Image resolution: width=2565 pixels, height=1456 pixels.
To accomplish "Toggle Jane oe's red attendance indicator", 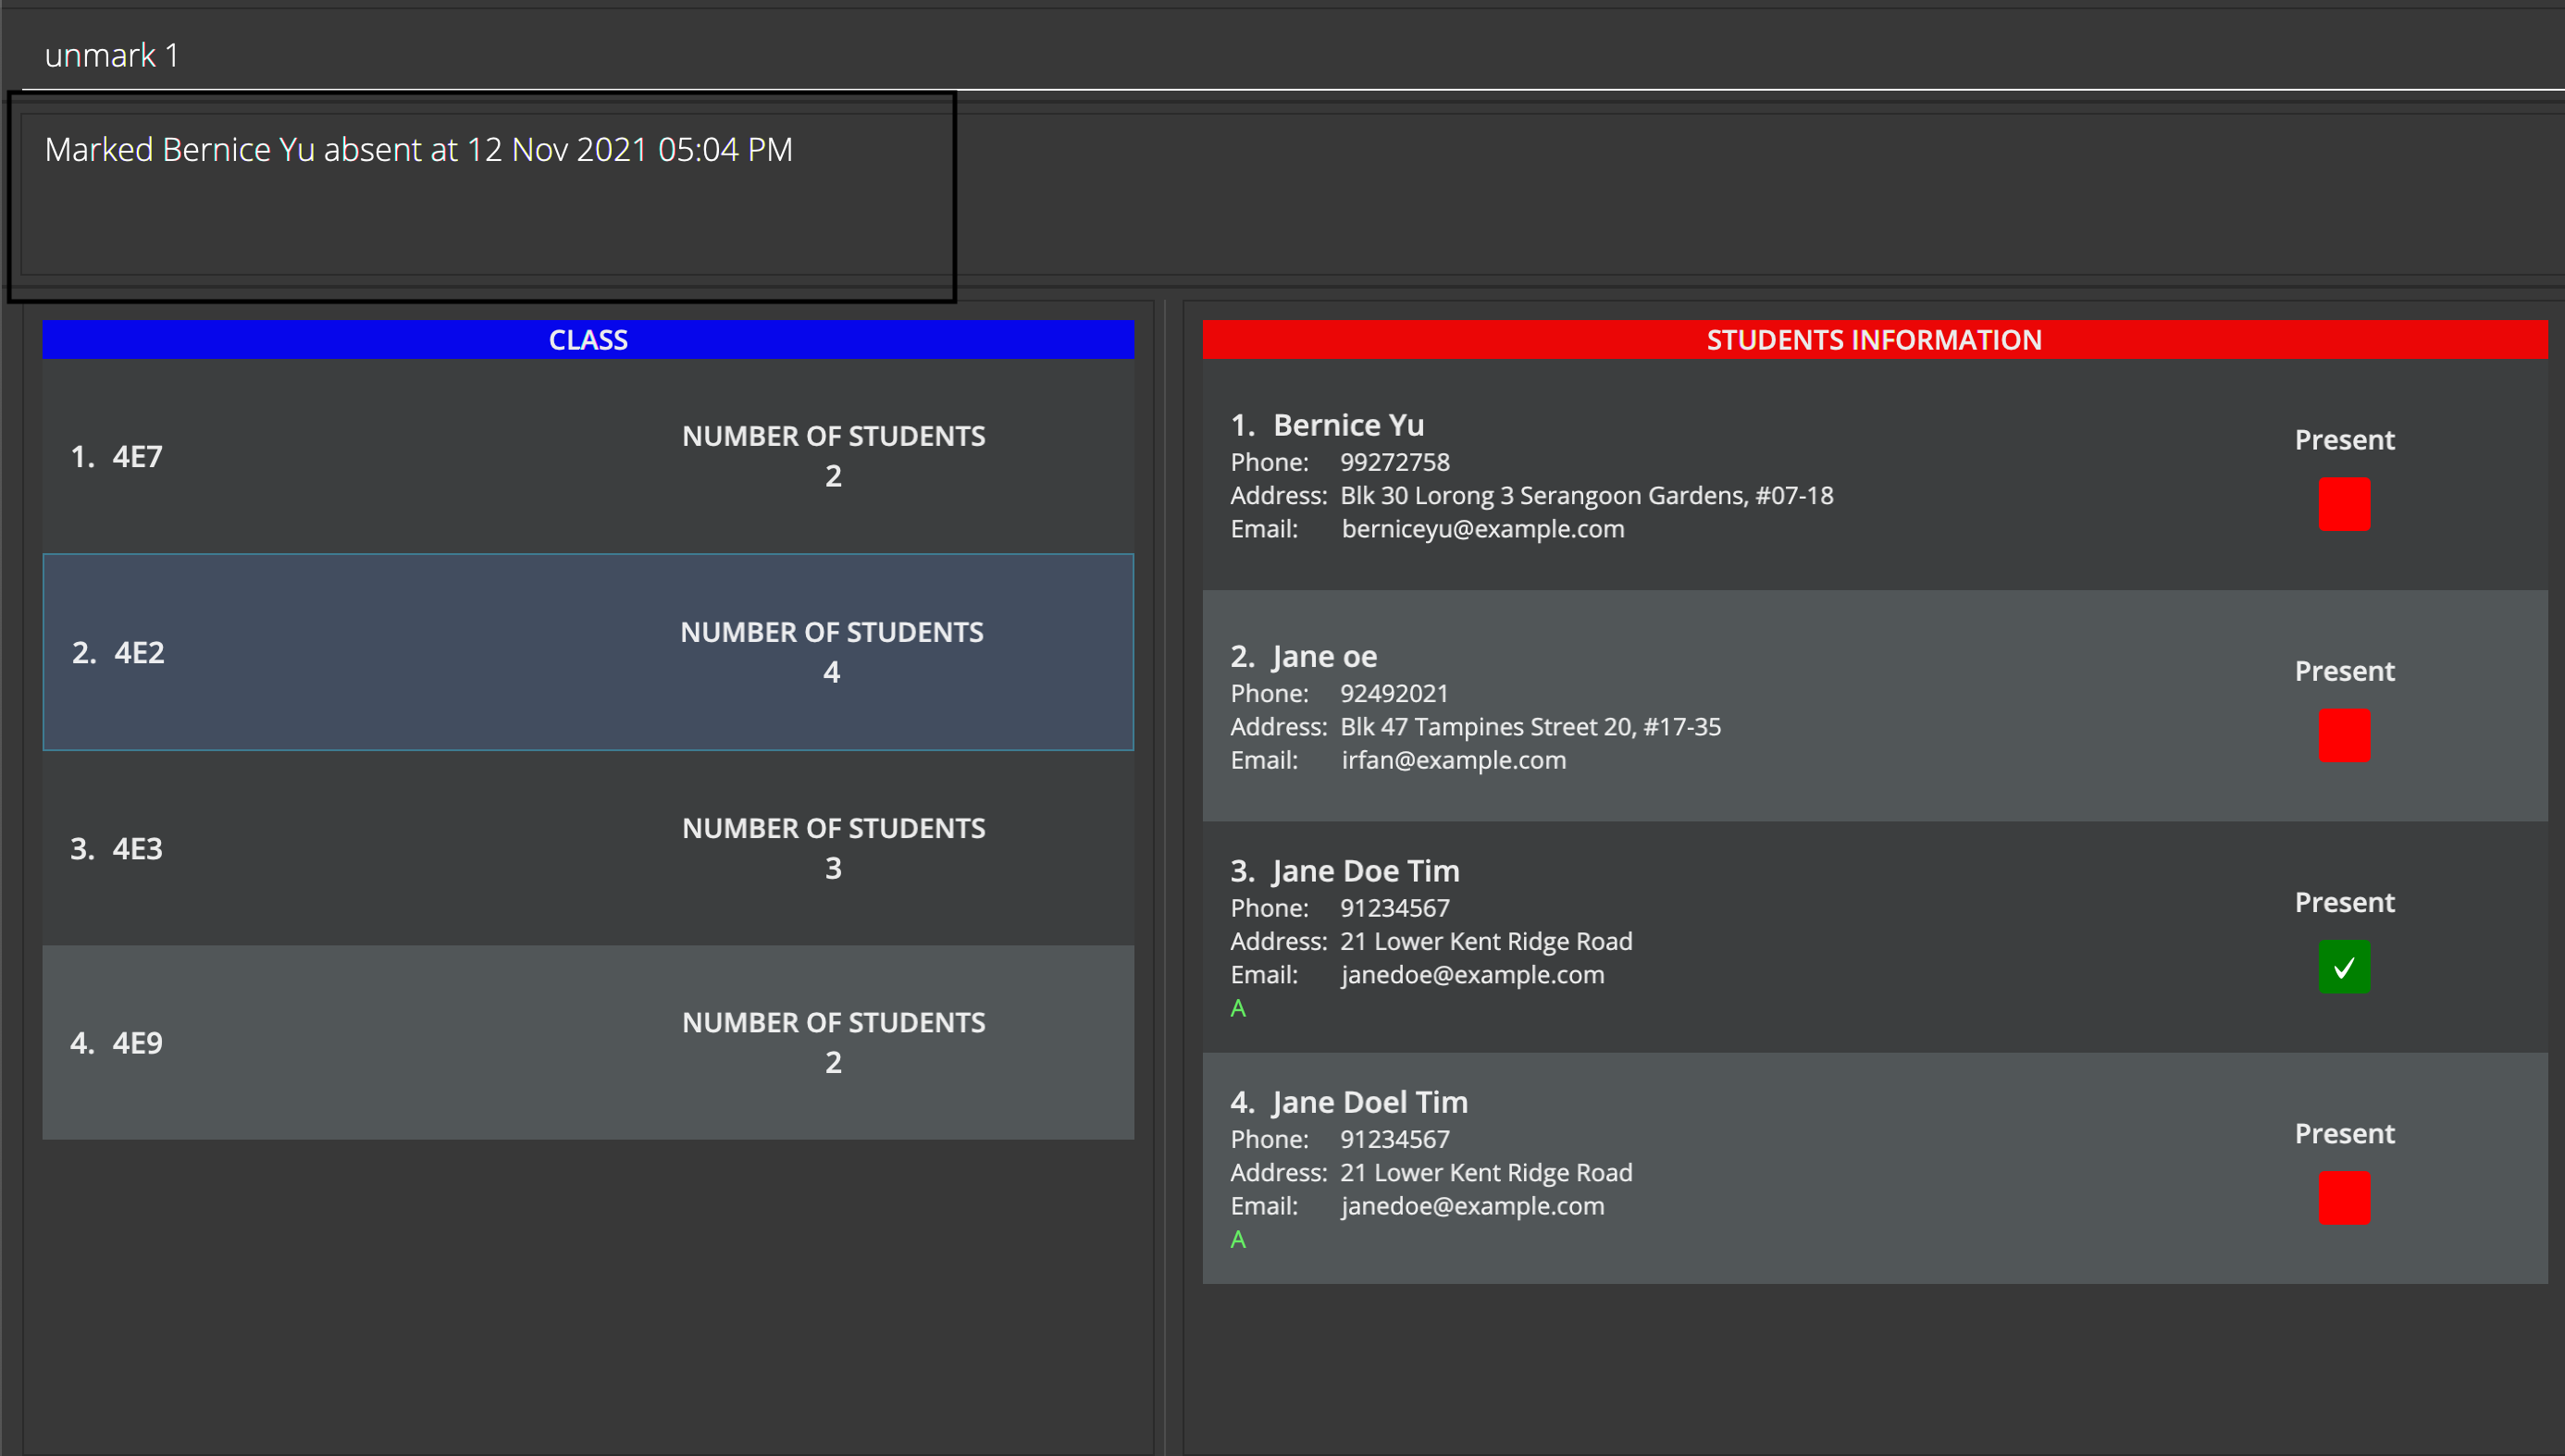I will coord(2343,735).
